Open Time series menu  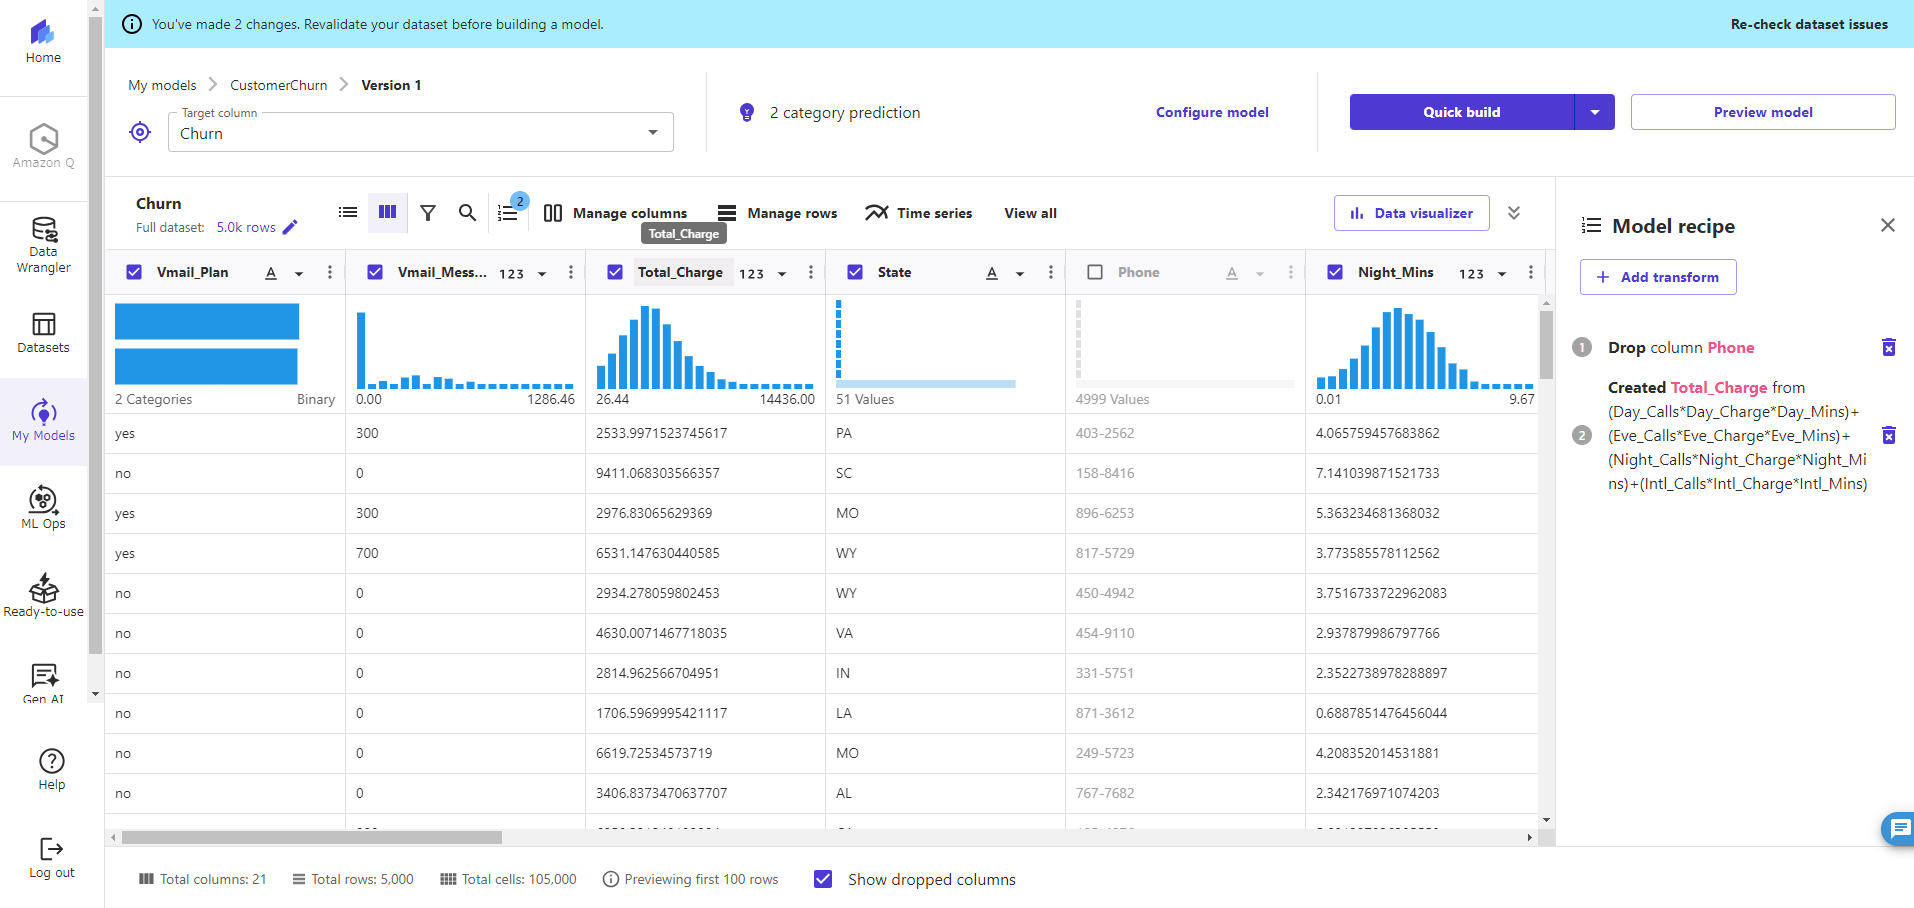click(x=919, y=213)
